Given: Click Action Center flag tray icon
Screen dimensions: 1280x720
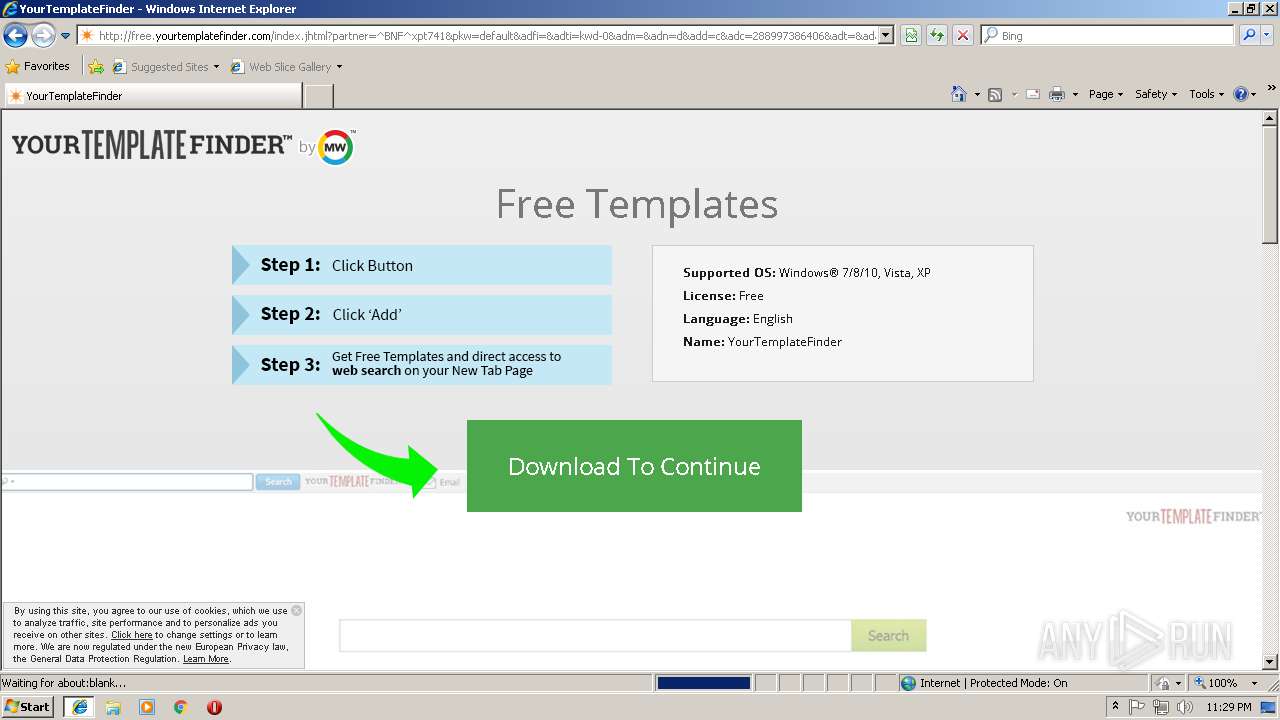Looking at the screenshot, I should (1138, 707).
